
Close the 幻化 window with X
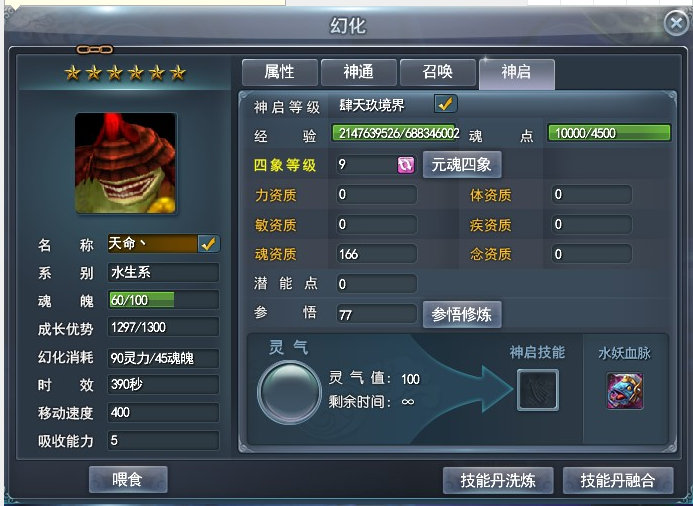[676, 23]
